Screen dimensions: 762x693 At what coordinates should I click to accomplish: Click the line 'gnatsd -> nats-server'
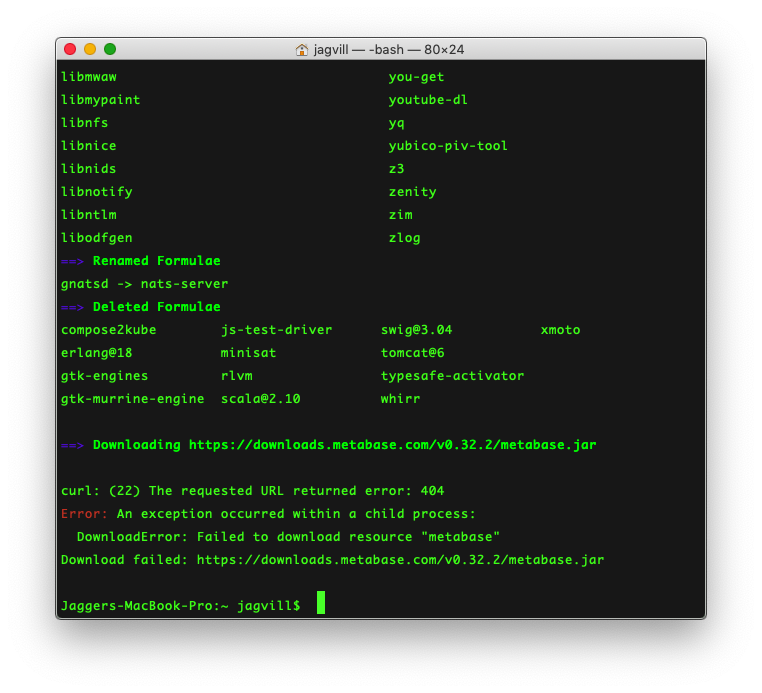(x=144, y=284)
